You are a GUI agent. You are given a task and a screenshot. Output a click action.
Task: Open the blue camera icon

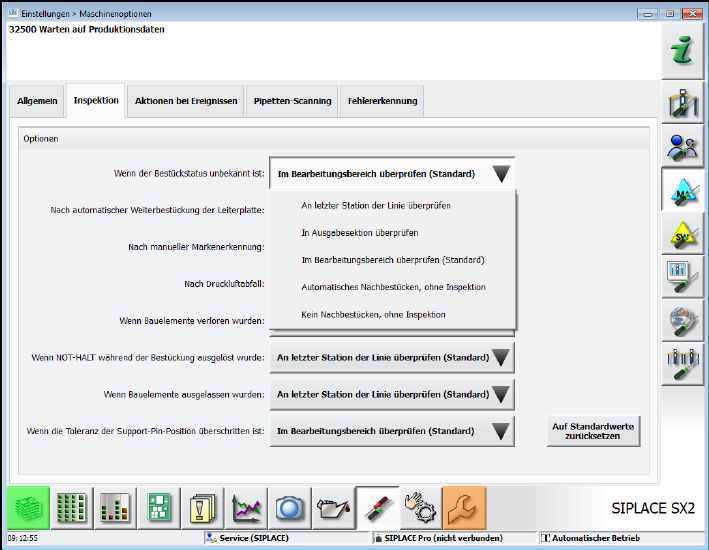point(289,508)
